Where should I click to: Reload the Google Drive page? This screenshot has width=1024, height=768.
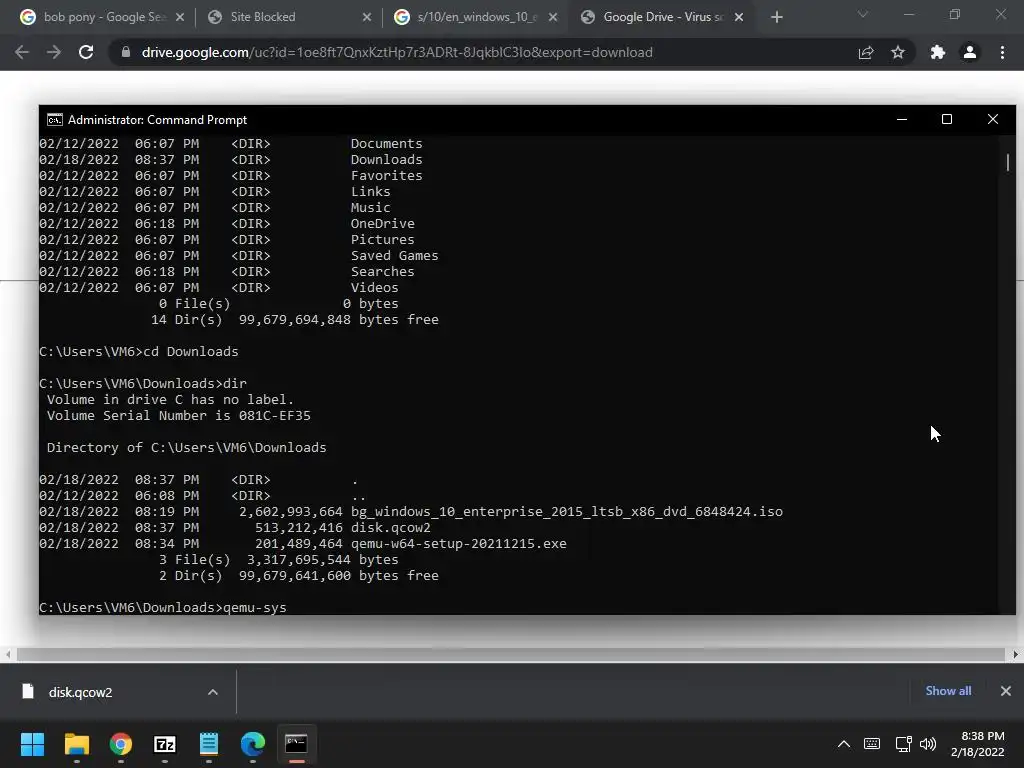tap(86, 52)
